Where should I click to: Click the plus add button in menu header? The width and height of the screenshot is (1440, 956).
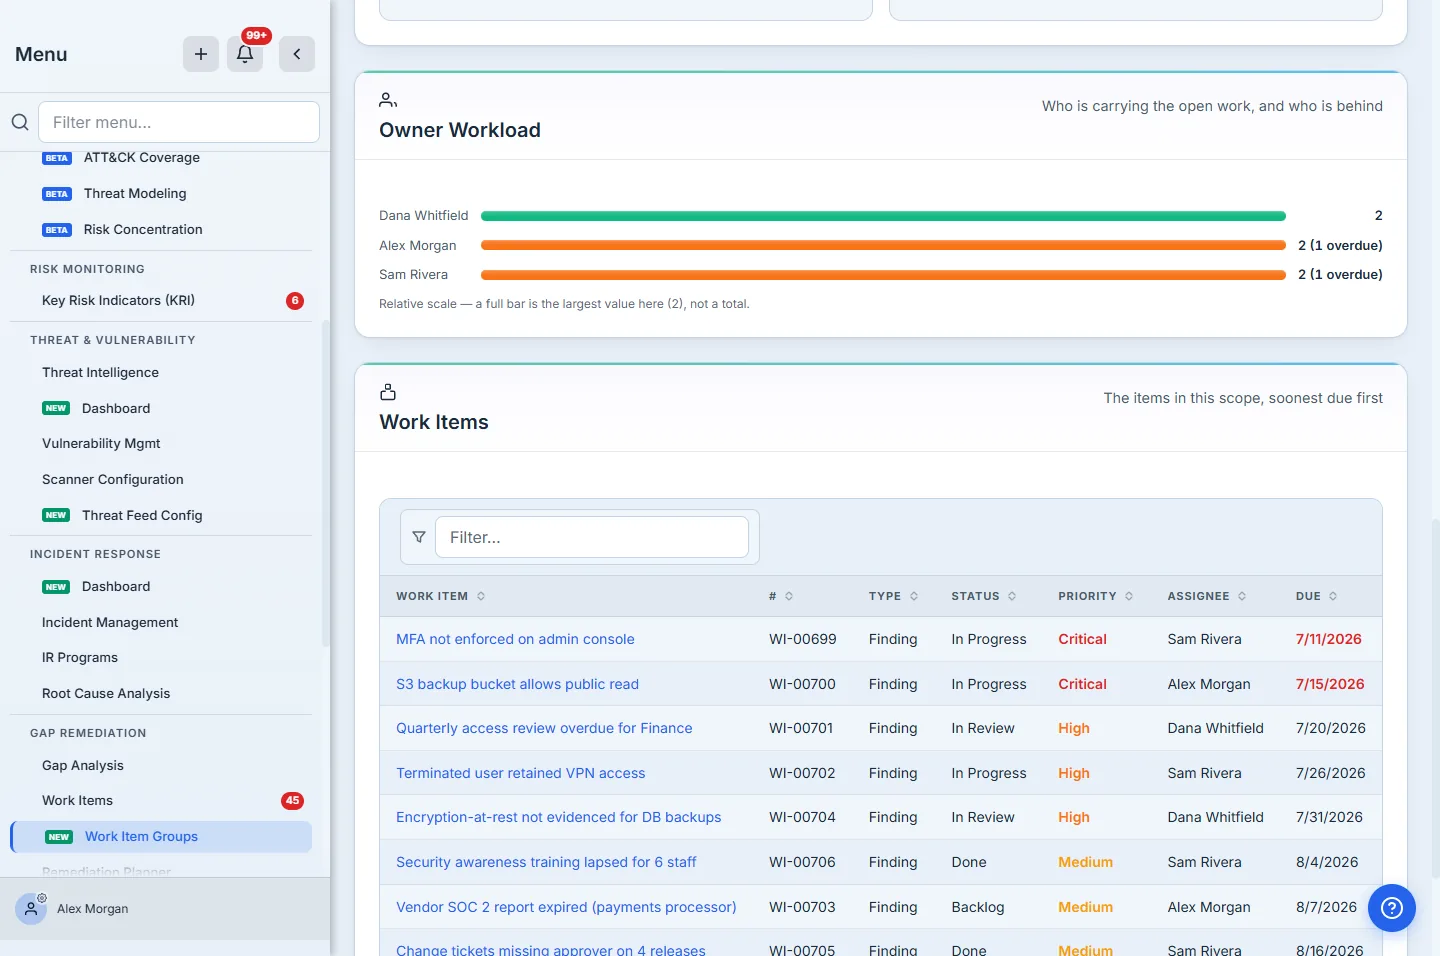pos(201,54)
